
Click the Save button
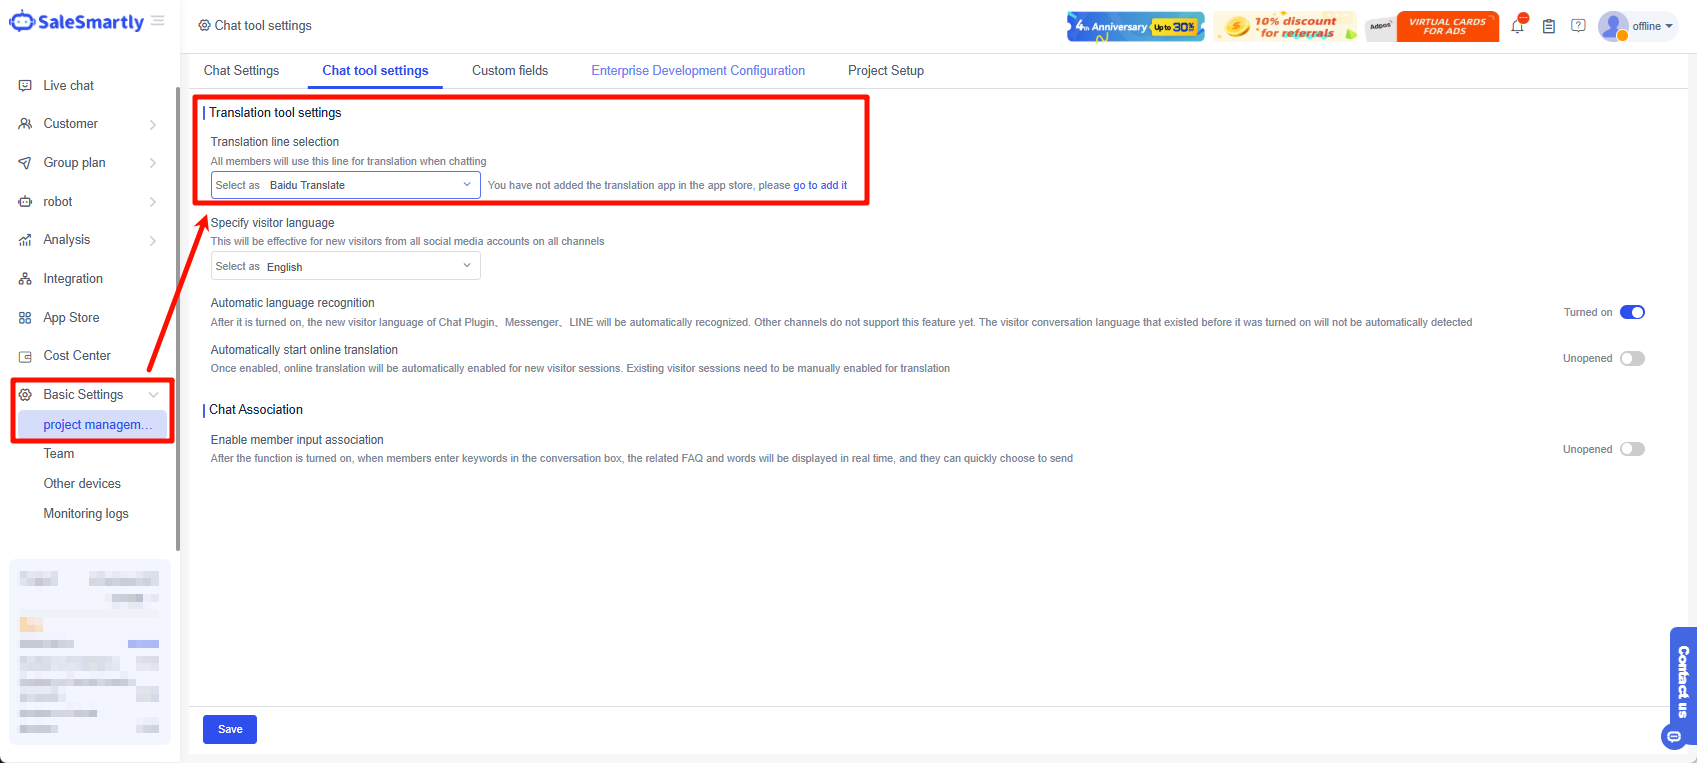(230, 729)
